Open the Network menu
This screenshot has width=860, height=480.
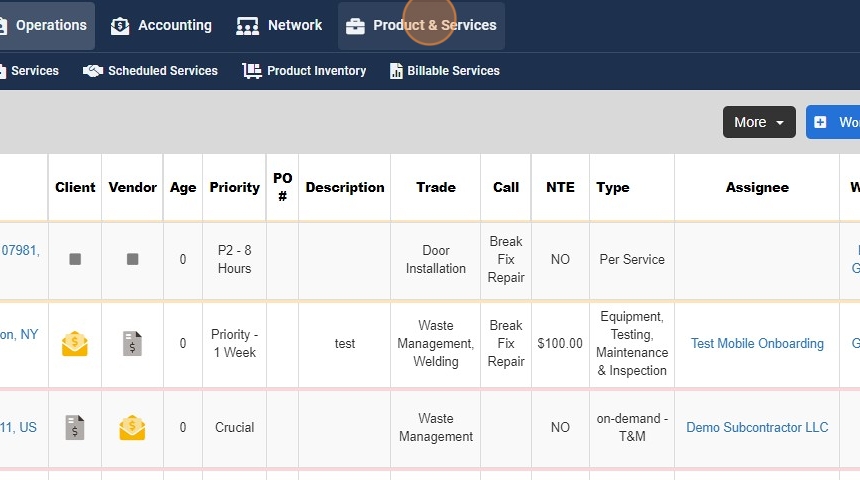tap(279, 26)
